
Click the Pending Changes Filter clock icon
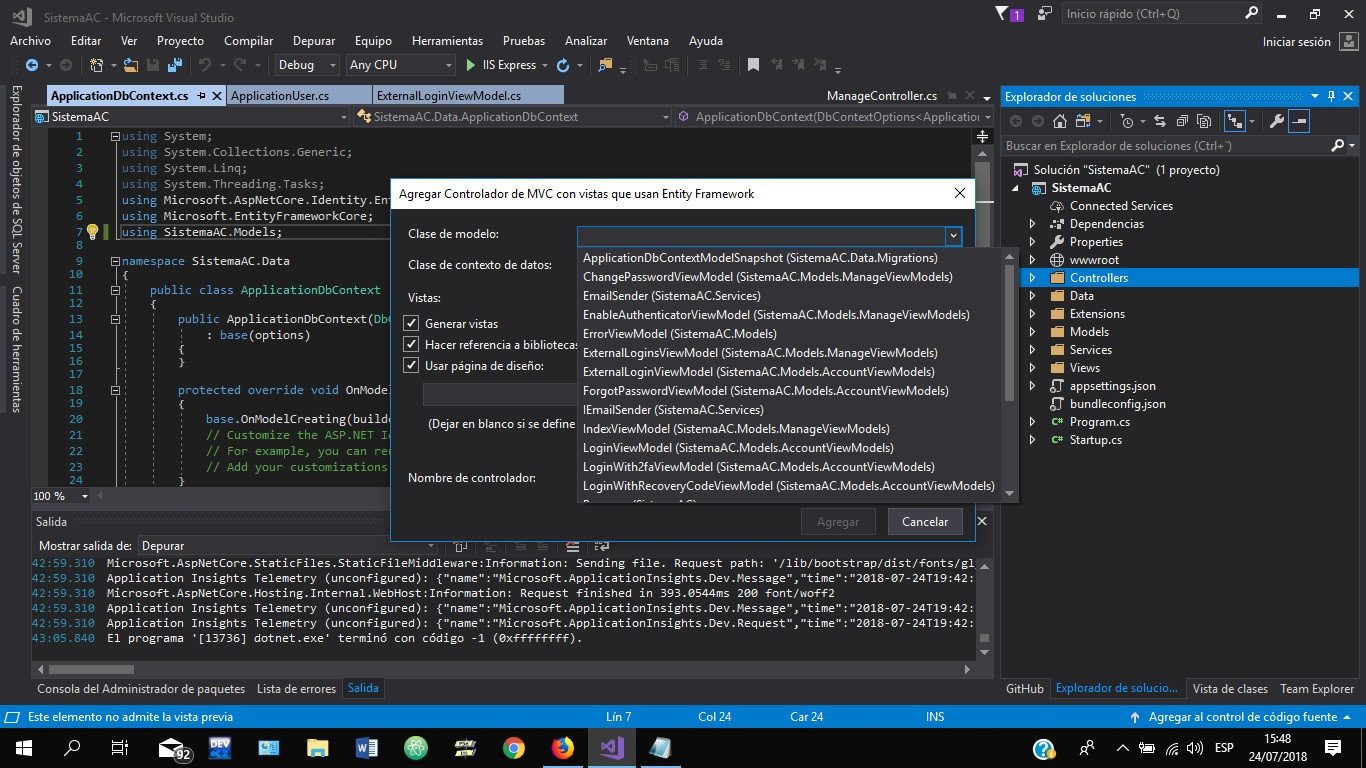coord(1127,121)
